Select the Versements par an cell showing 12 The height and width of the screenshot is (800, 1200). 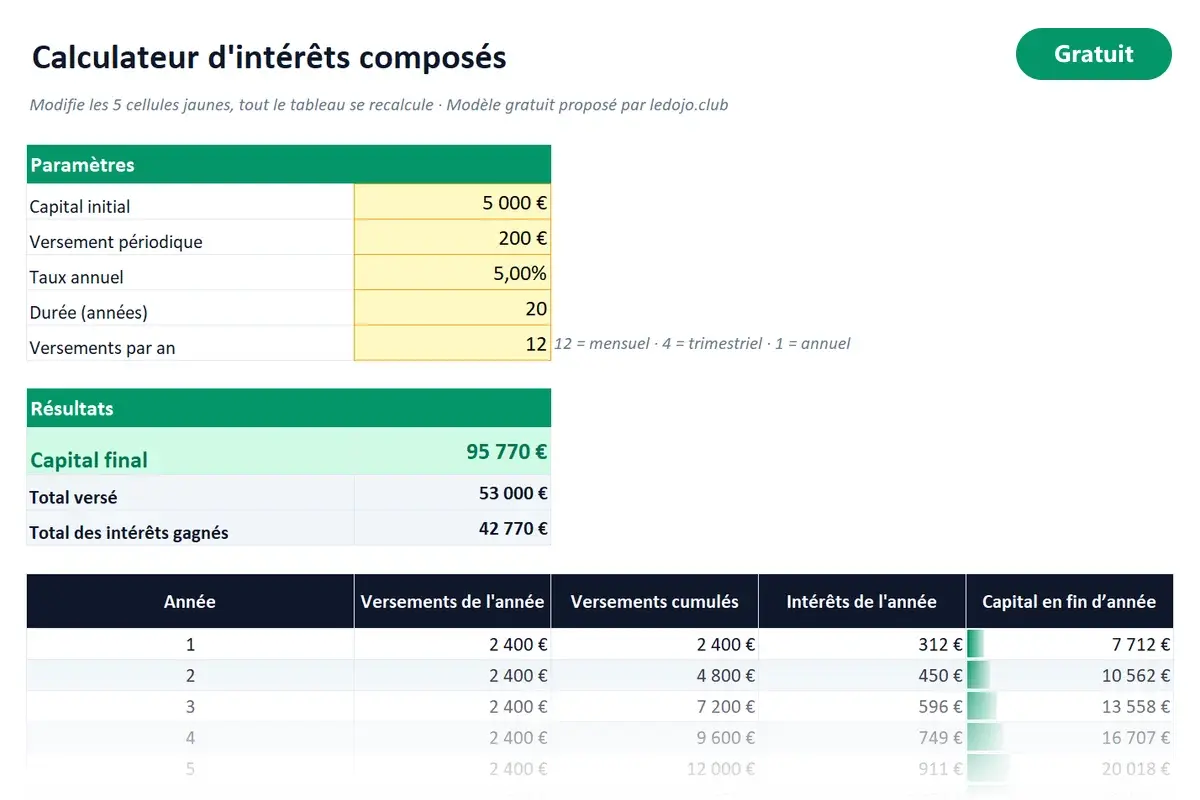click(x=452, y=343)
